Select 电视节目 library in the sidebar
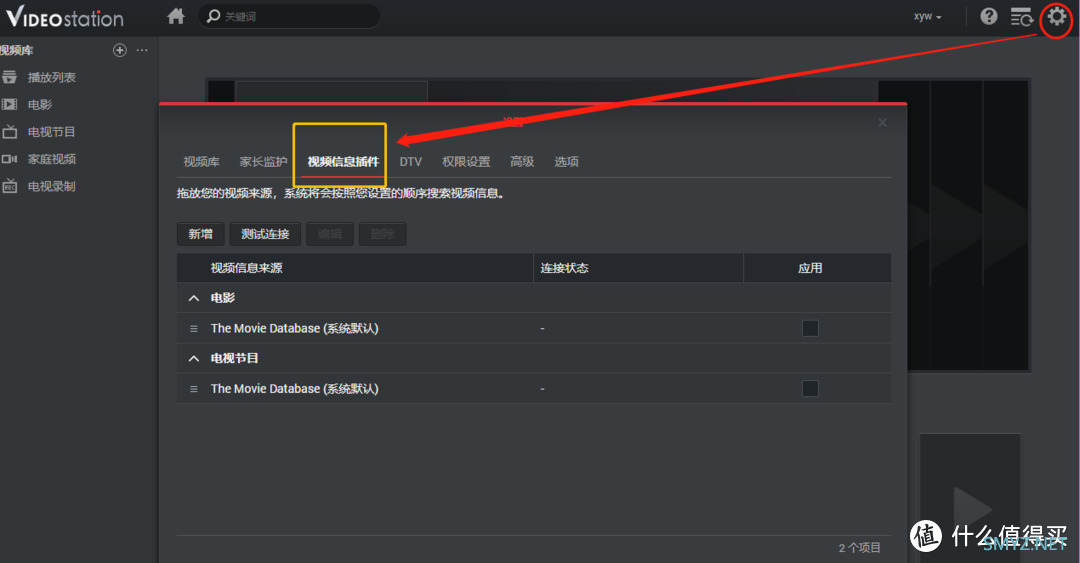This screenshot has height=563, width=1080. (52, 132)
